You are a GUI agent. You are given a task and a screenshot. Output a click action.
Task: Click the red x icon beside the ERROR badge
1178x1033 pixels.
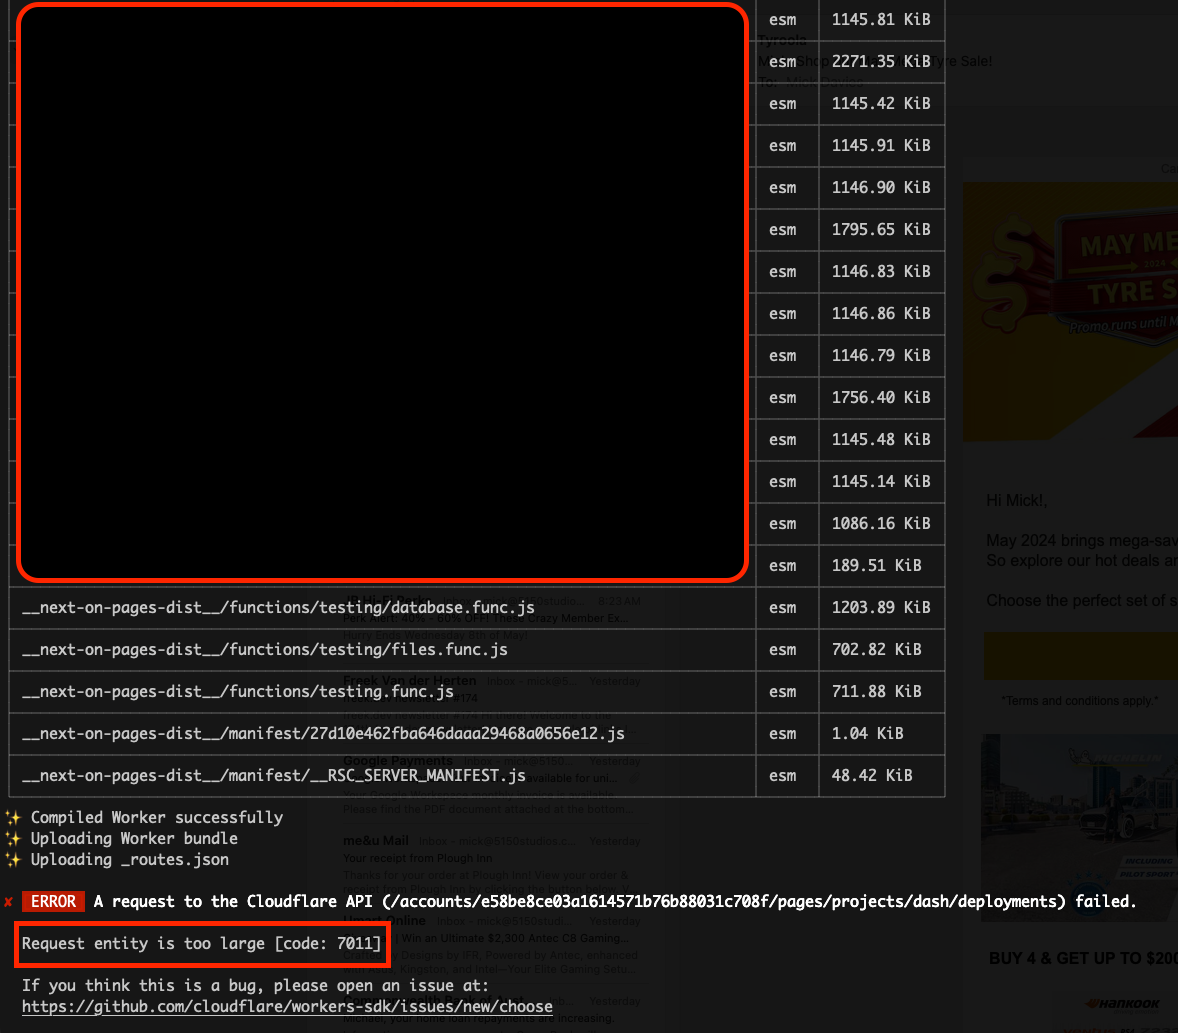coord(10,900)
